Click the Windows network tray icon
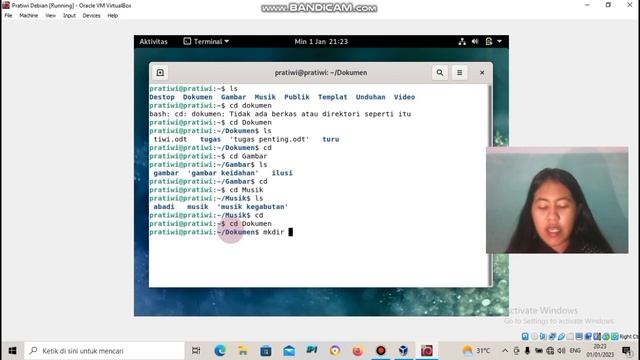The image size is (640, 360). click(550, 351)
